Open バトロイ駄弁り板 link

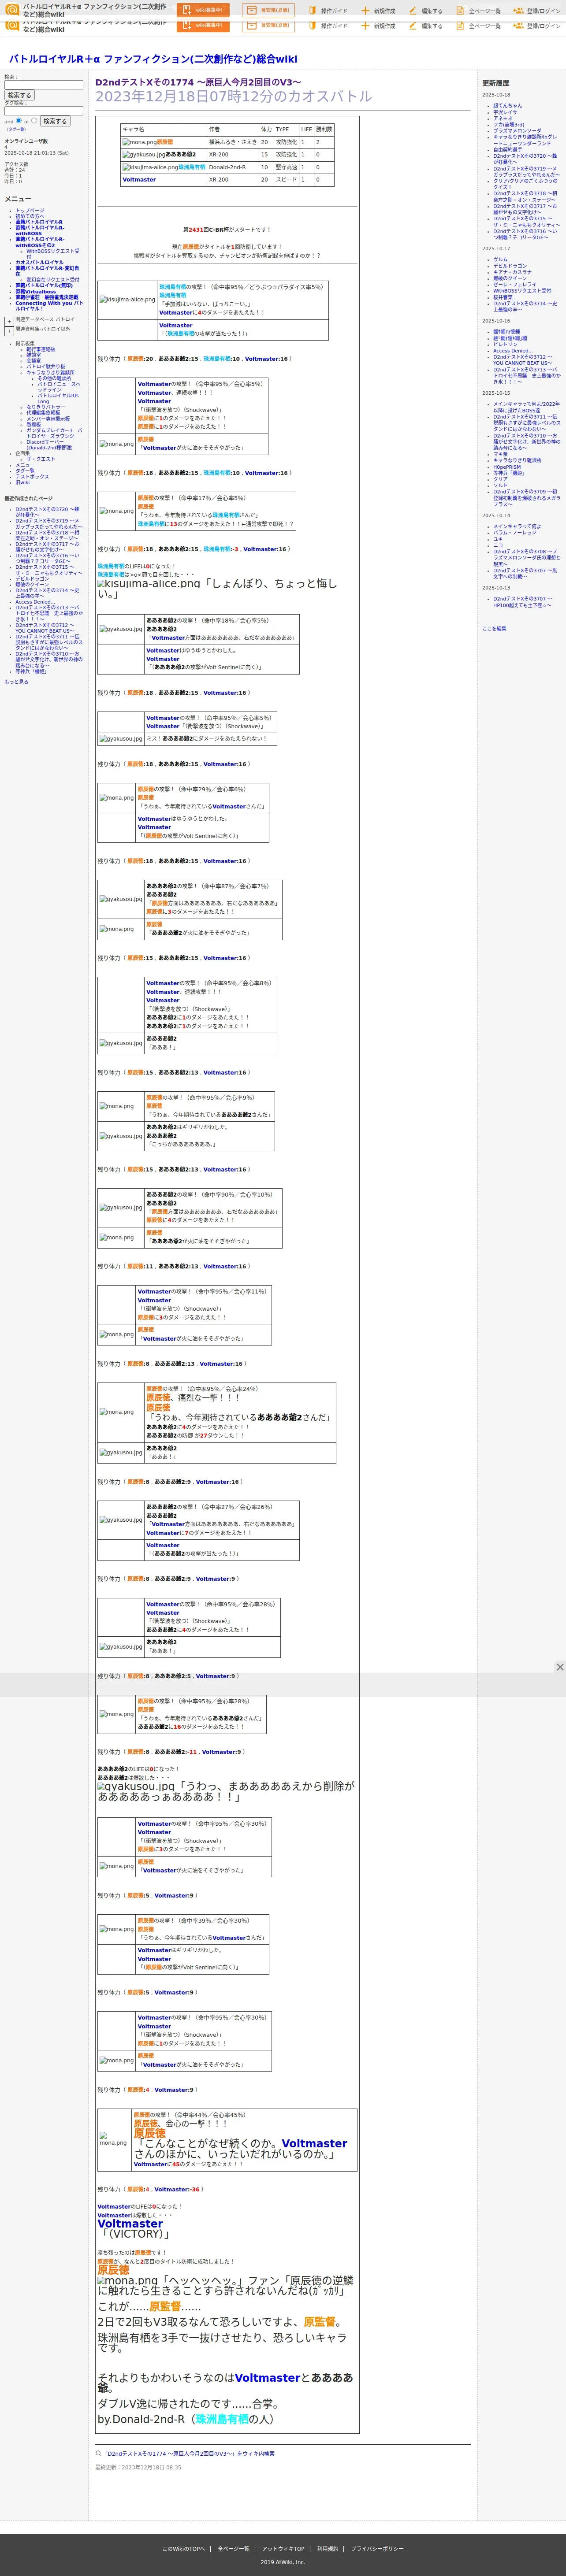(x=46, y=366)
